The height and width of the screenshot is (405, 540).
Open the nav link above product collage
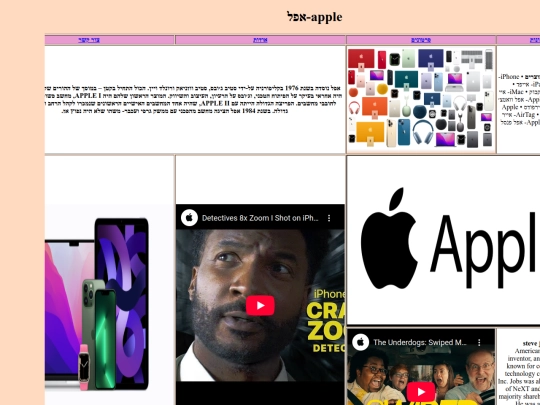421,40
